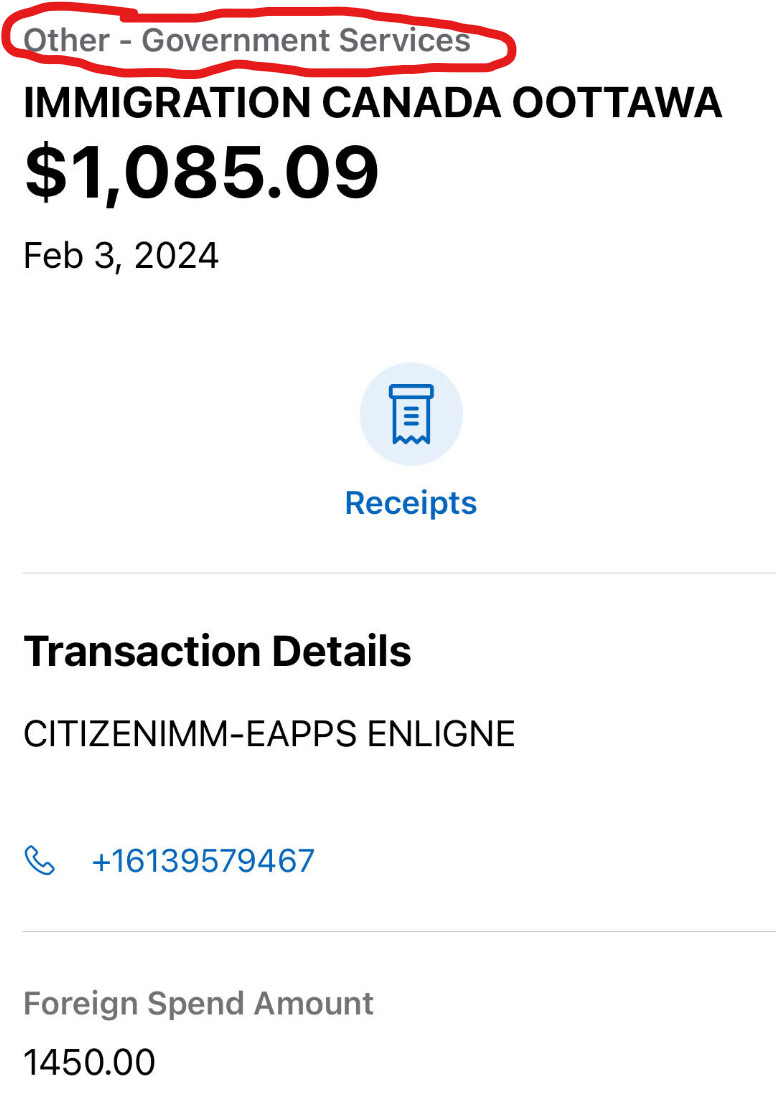Click the Transaction Details heading
The width and height of the screenshot is (776, 1113).
[x=217, y=651]
